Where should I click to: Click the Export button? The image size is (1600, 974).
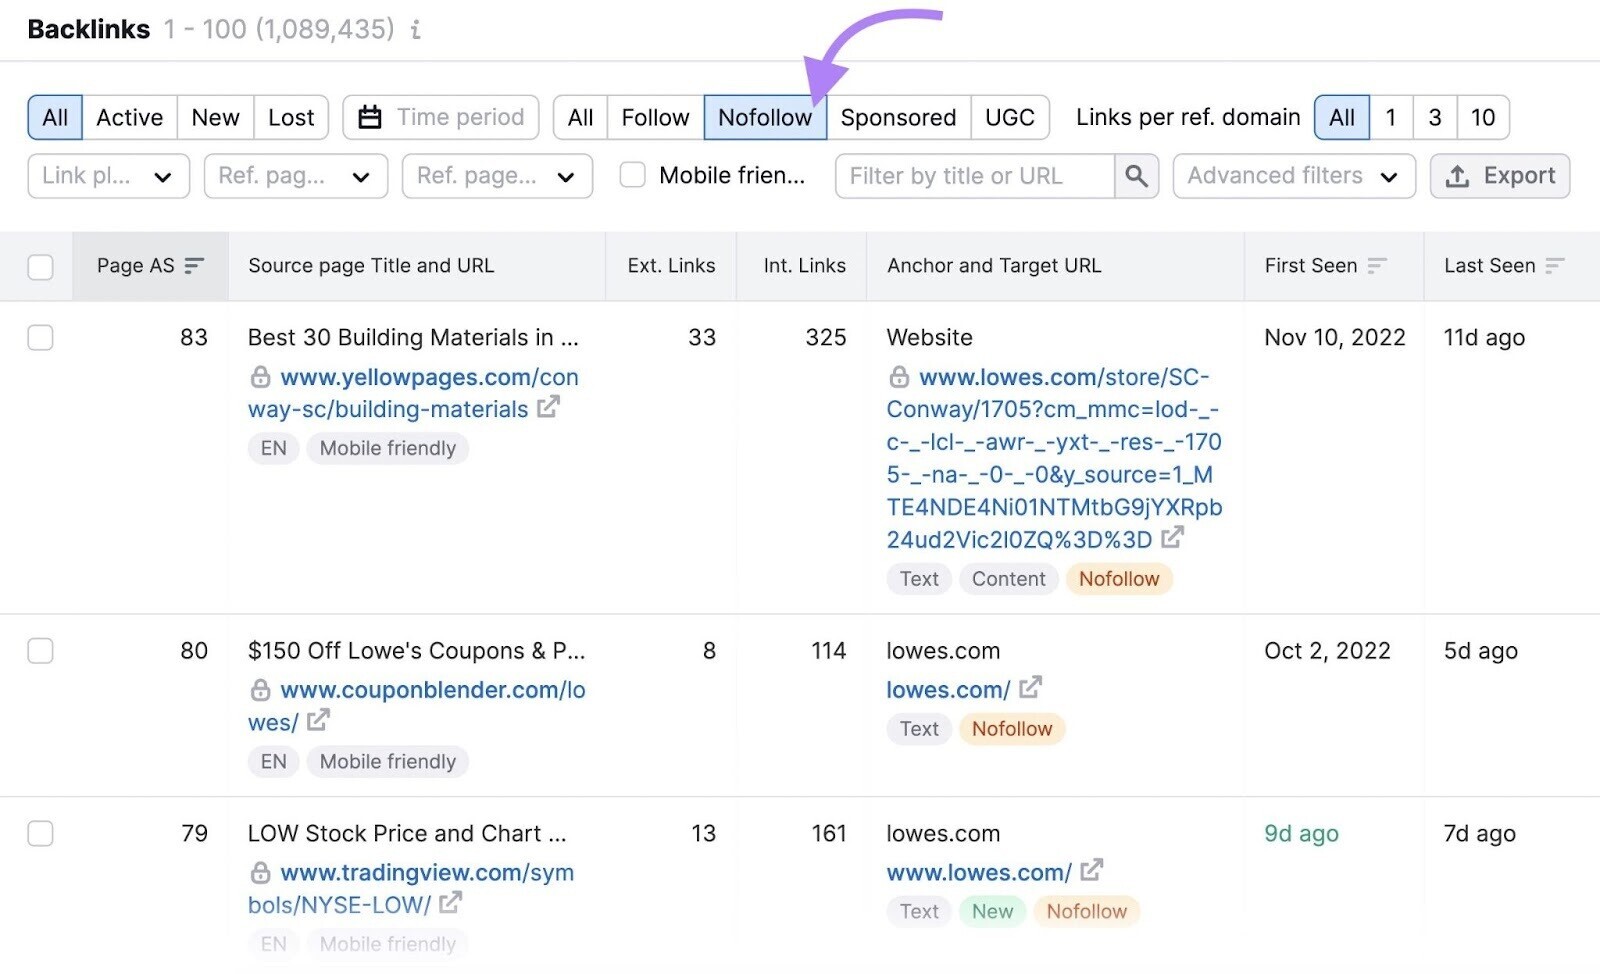click(x=1499, y=176)
